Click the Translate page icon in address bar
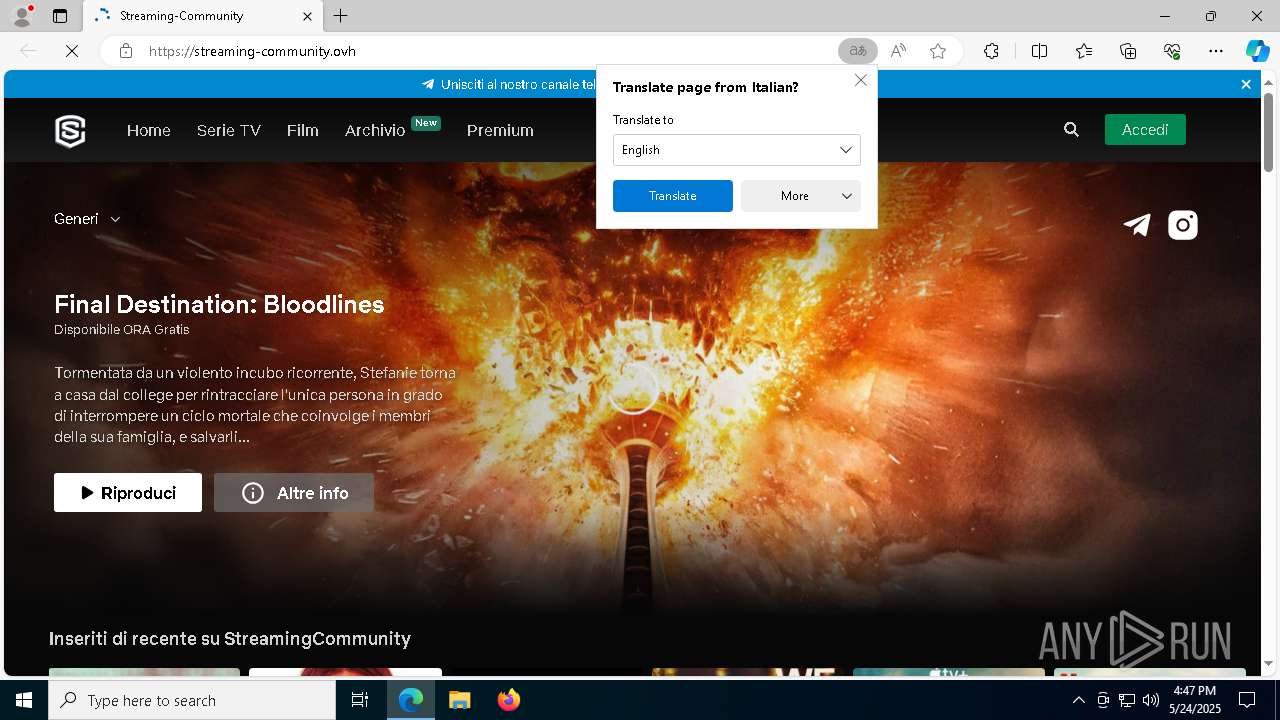This screenshot has width=1280, height=720. (857, 51)
